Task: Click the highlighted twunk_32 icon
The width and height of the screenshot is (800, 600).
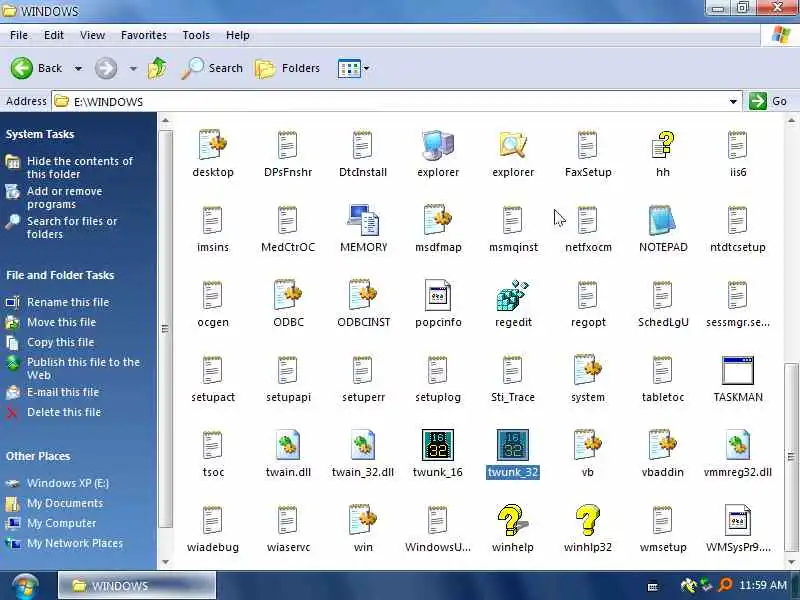Action: pos(513,445)
